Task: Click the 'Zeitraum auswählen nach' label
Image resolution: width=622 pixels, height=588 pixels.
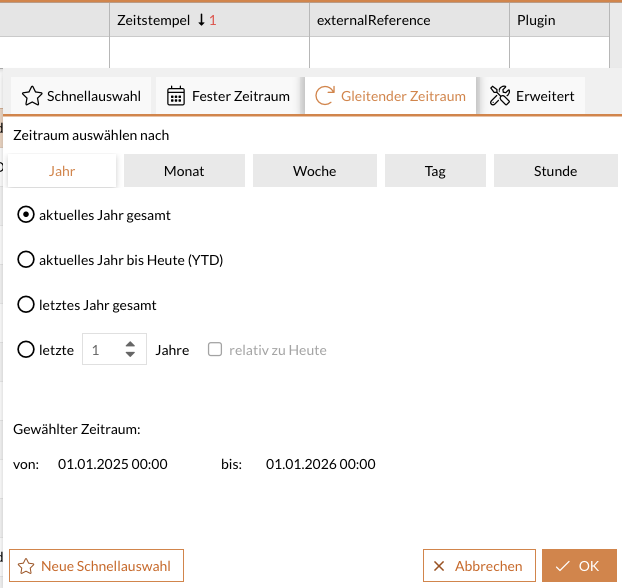Action: [x=91, y=135]
